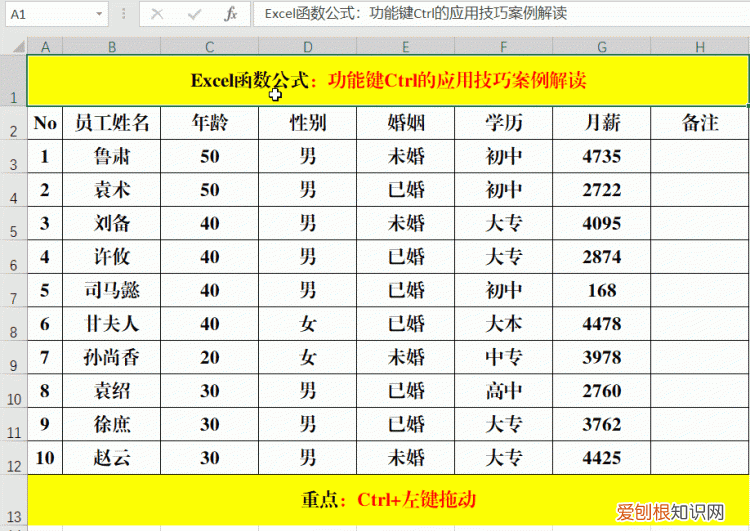Select column B header
The width and height of the screenshot is (750, 531).
(111, 47)
